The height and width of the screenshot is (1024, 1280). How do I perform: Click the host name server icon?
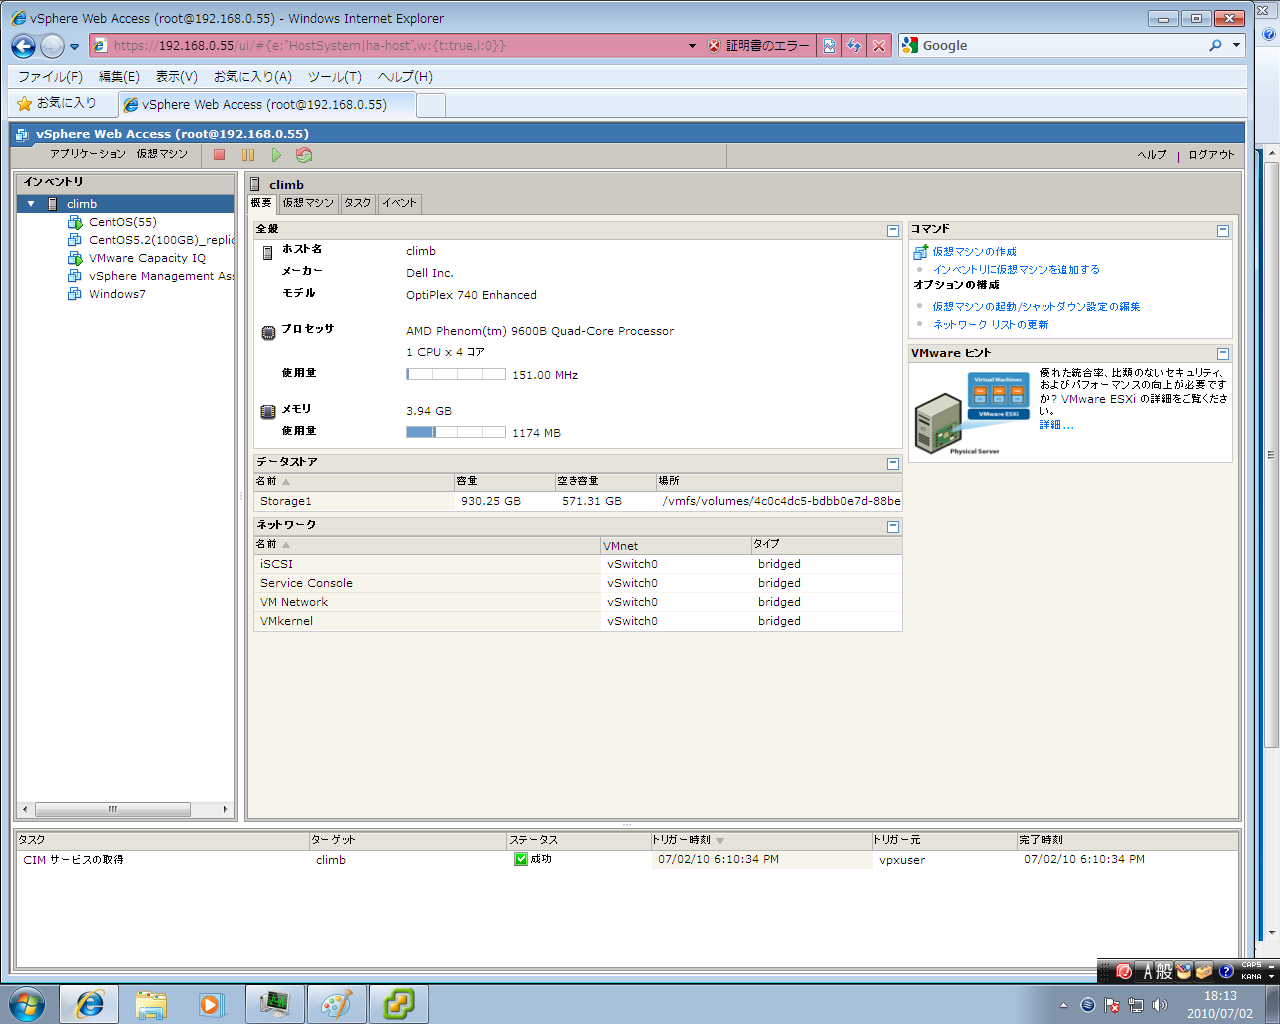tap(267, 253)
